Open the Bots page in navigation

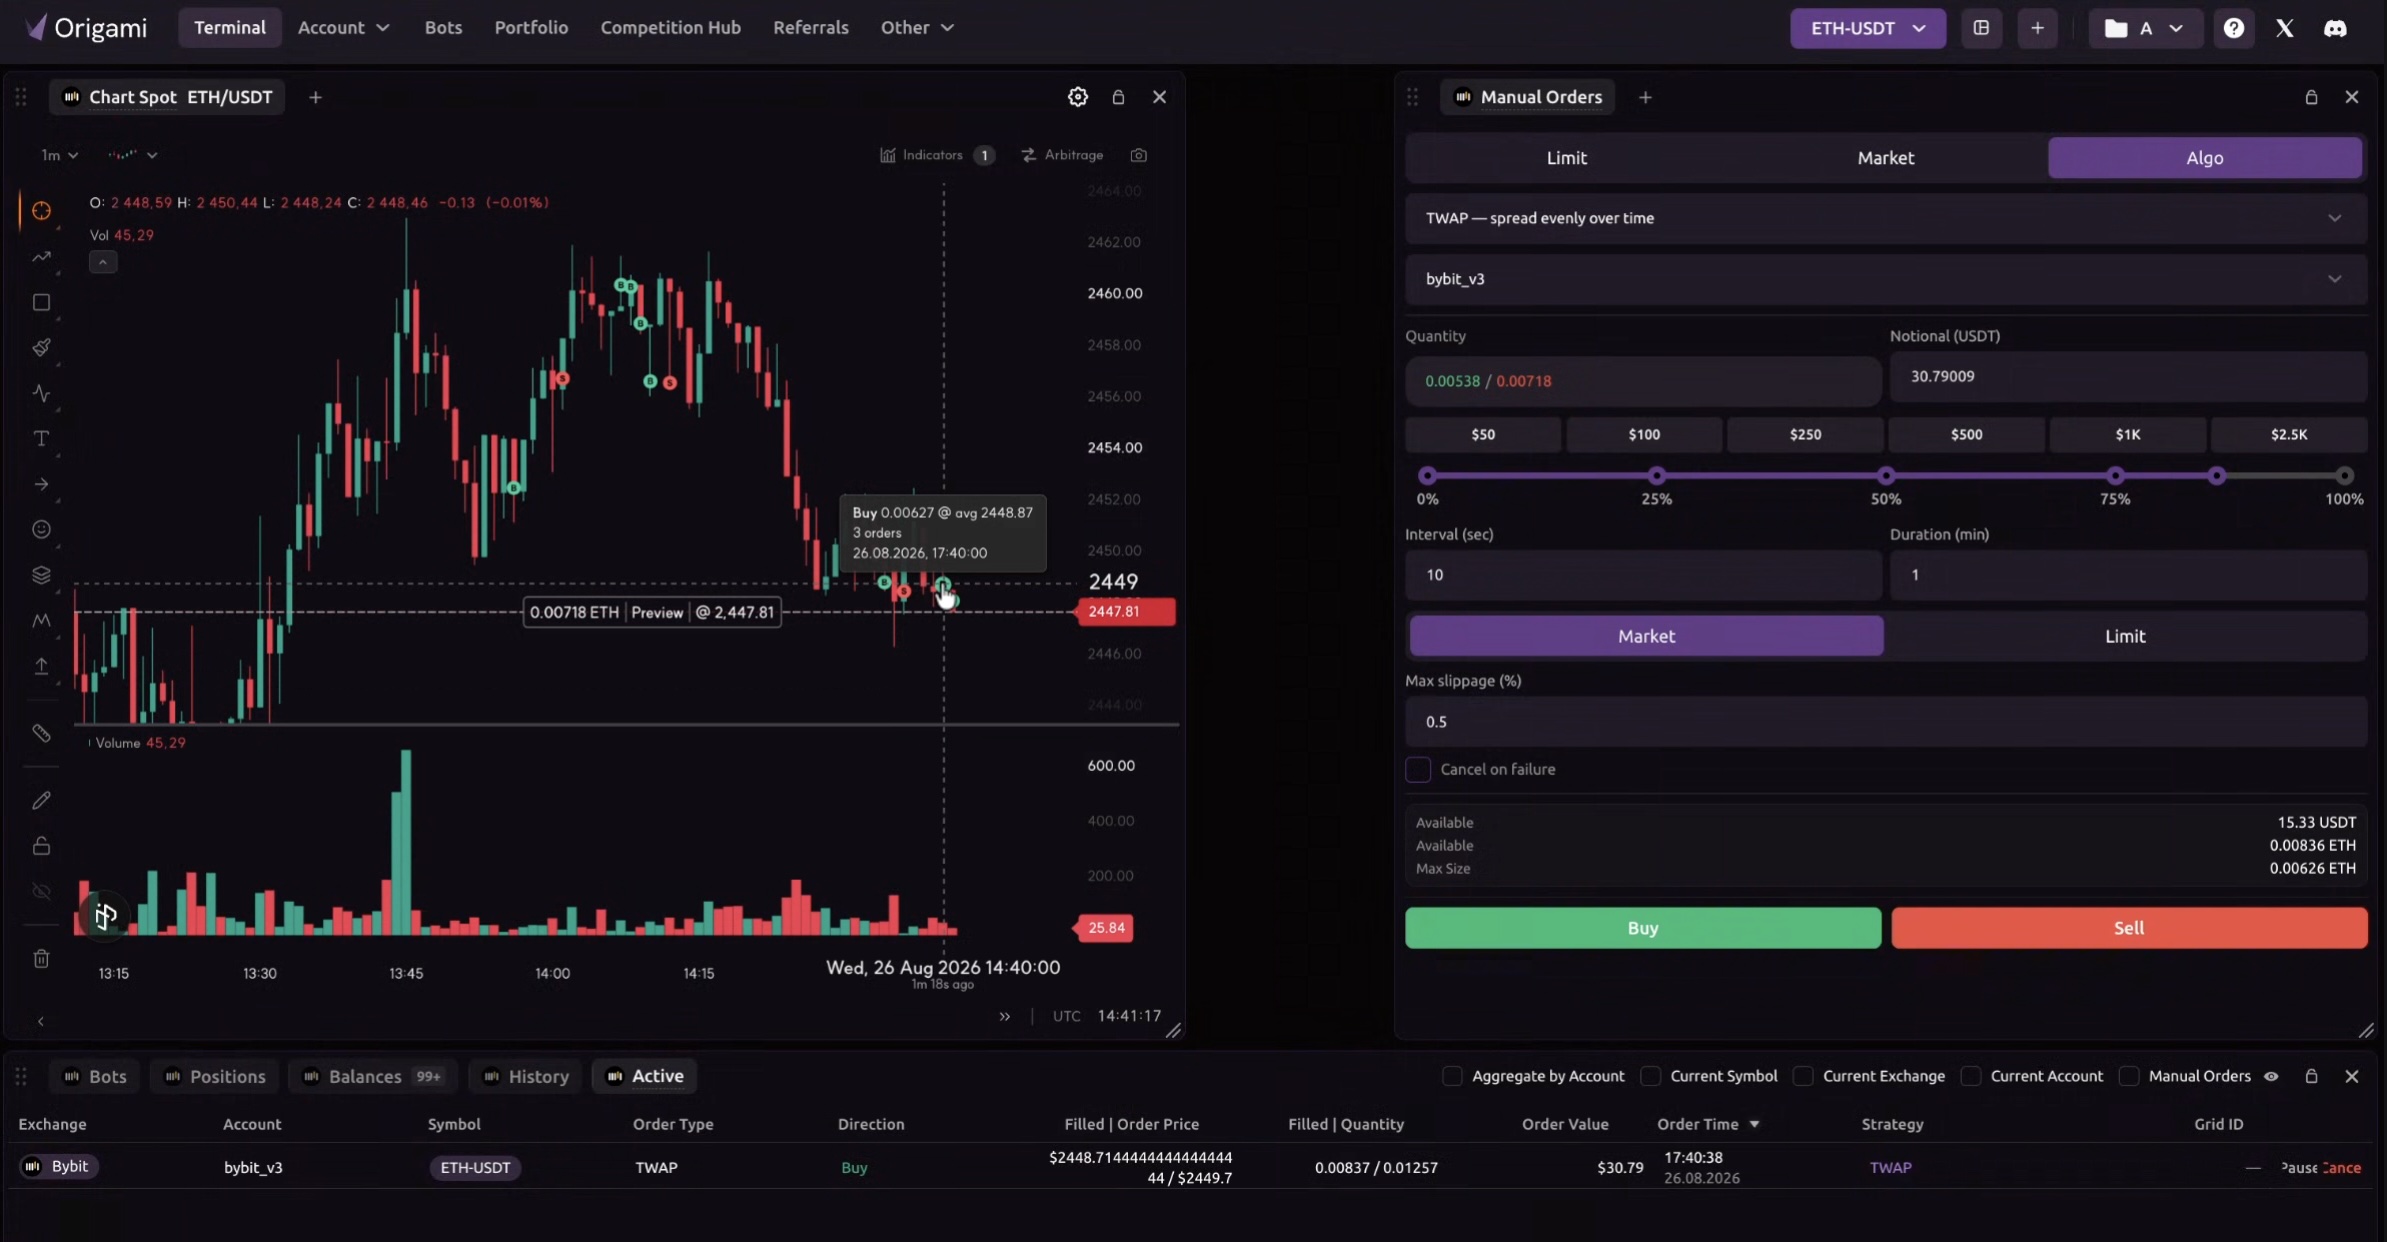tap(443, 28)
